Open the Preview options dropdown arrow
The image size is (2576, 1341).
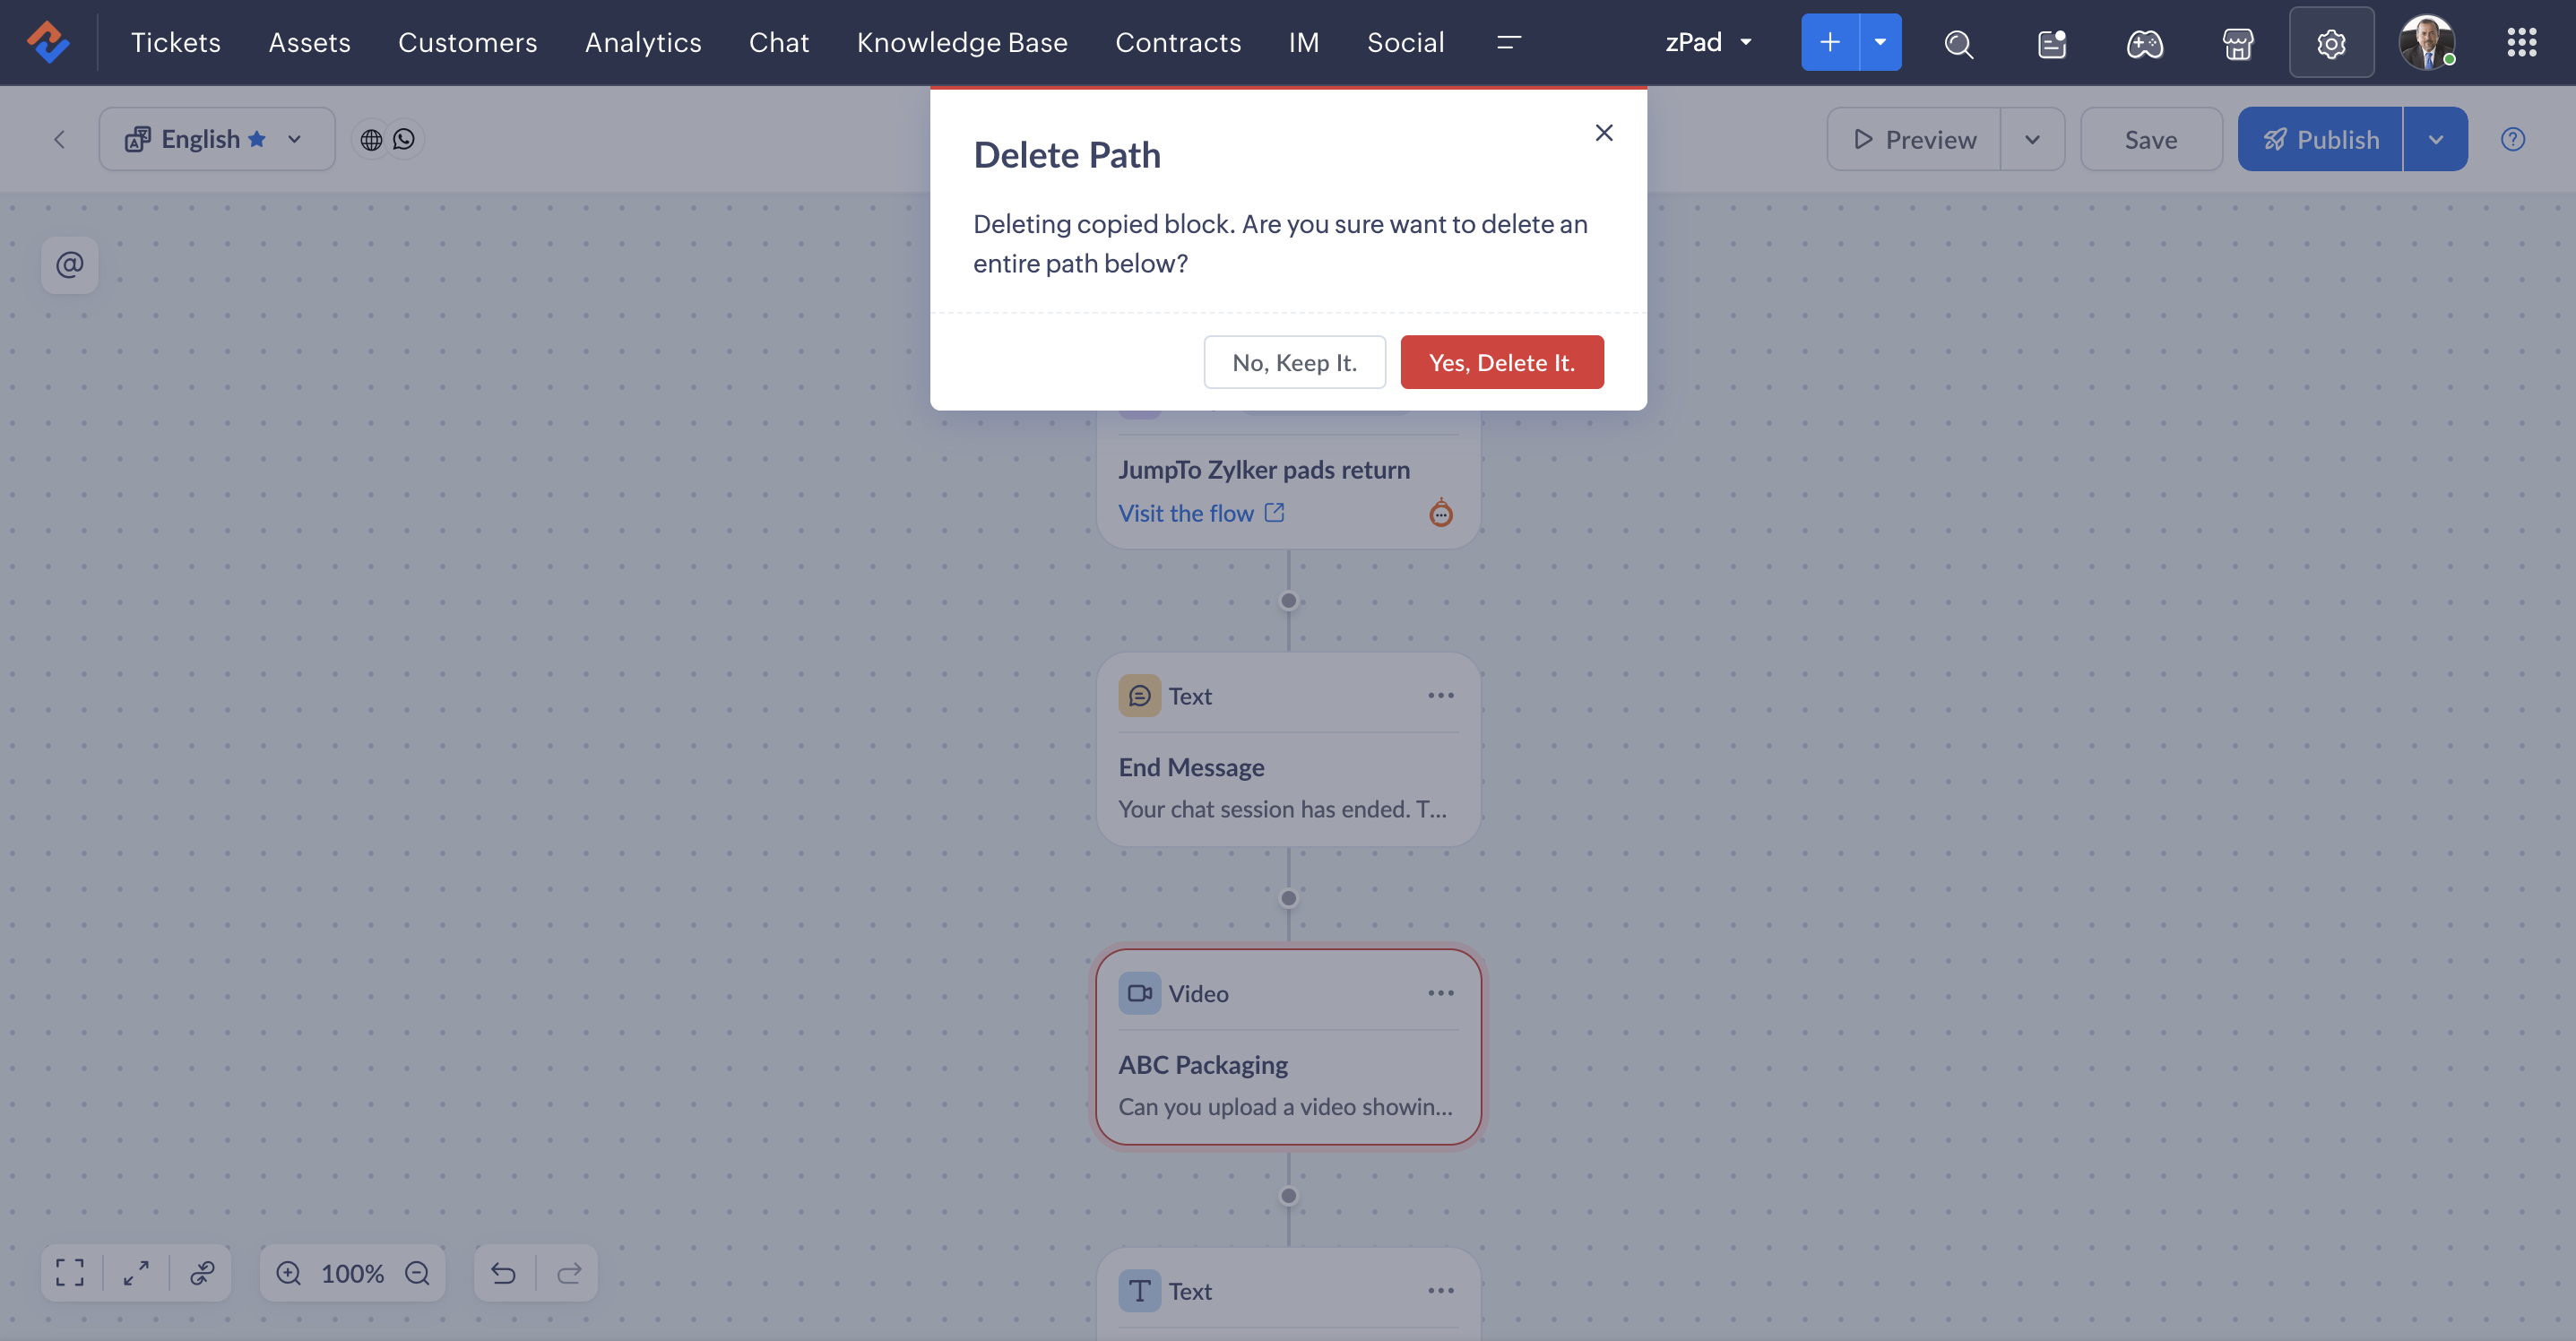pos(2032,139)
